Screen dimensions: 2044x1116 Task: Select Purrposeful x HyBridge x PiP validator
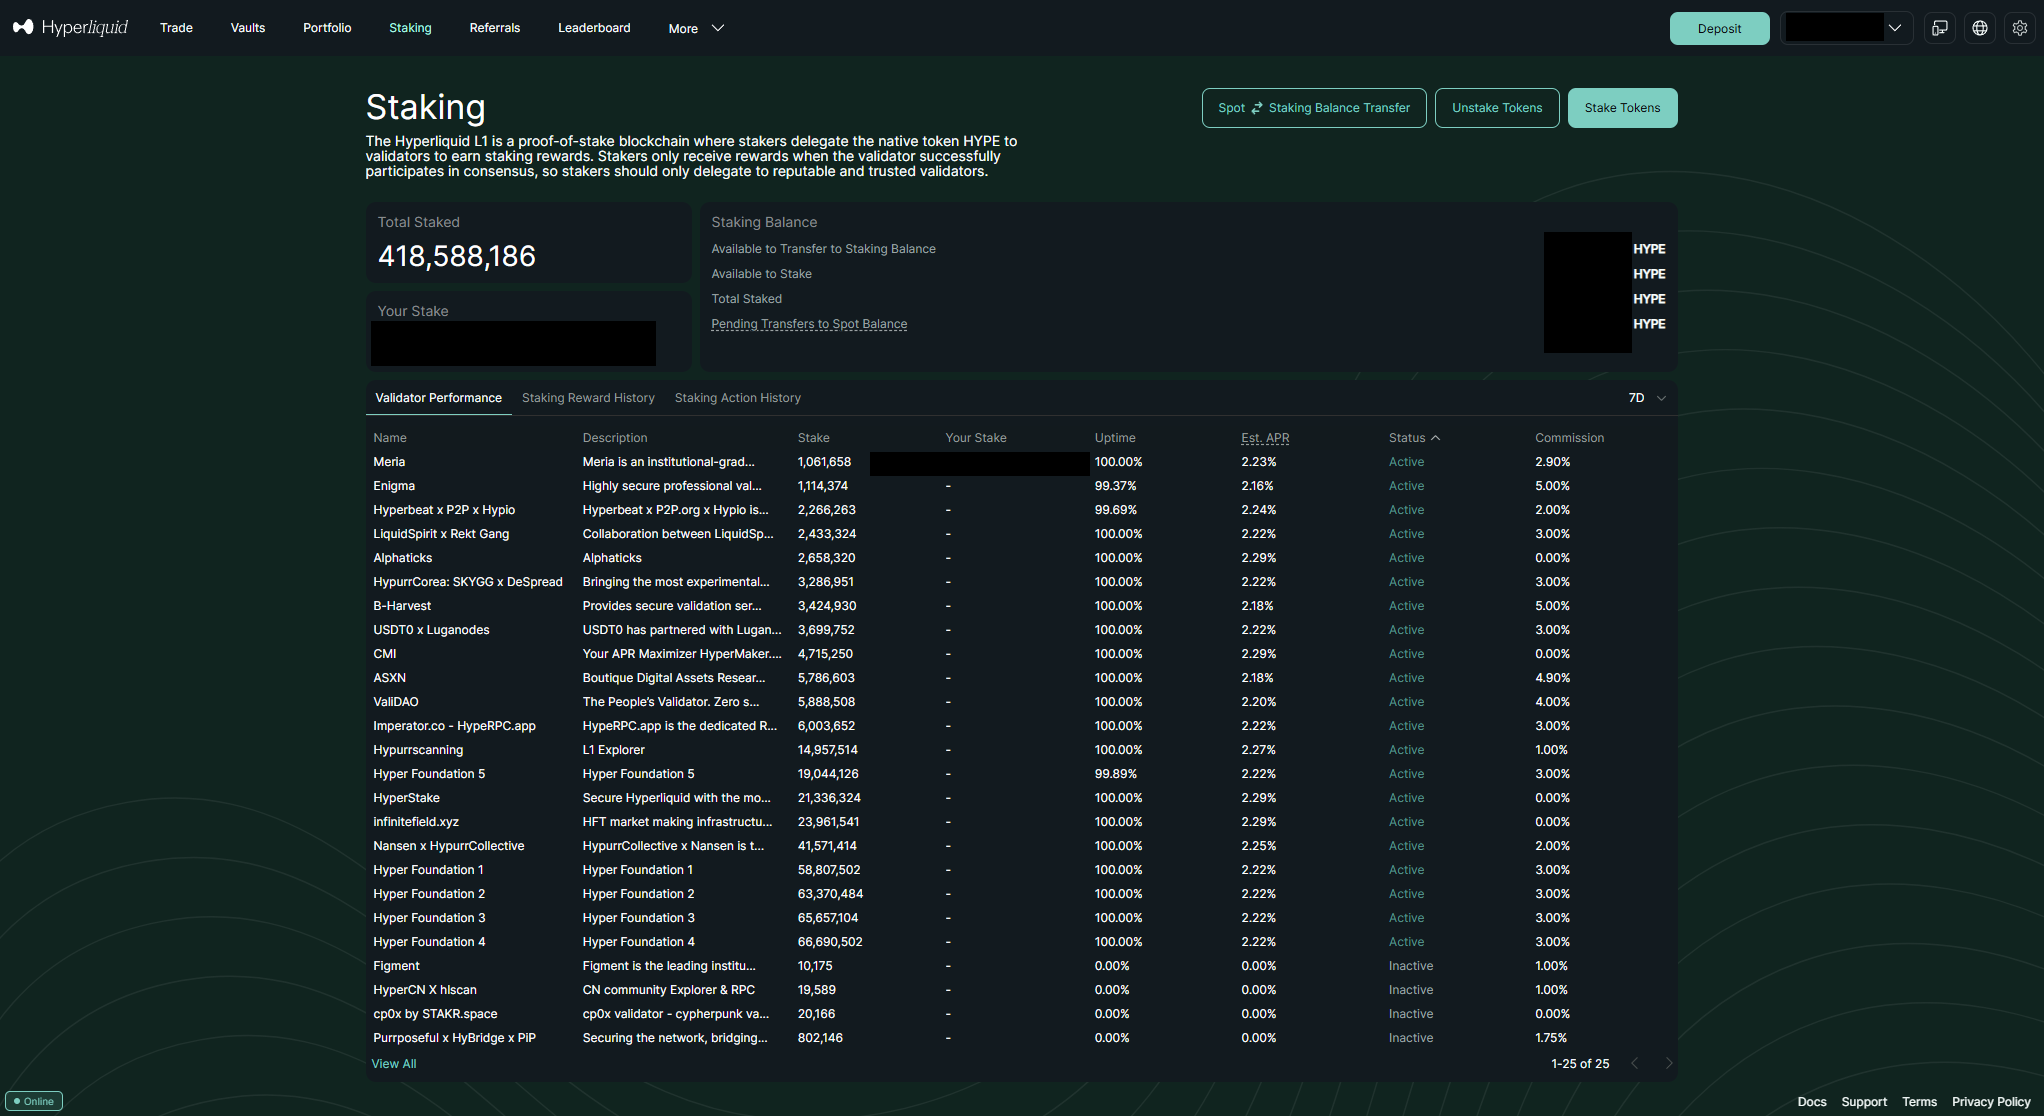(x=454, y=1038)
